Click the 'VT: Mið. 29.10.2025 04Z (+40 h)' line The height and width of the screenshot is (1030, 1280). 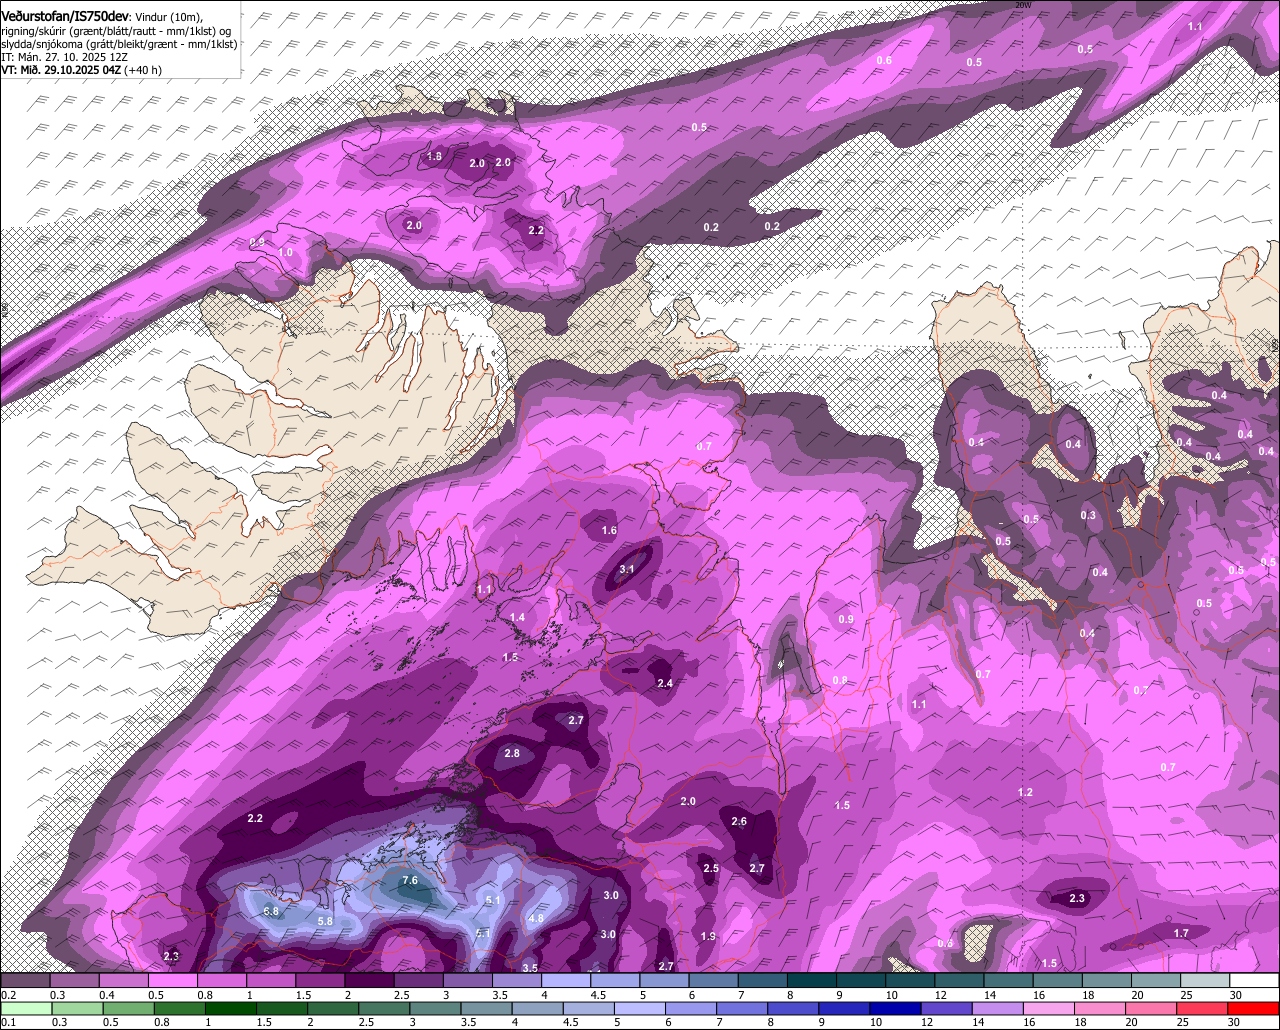[82, 70]
